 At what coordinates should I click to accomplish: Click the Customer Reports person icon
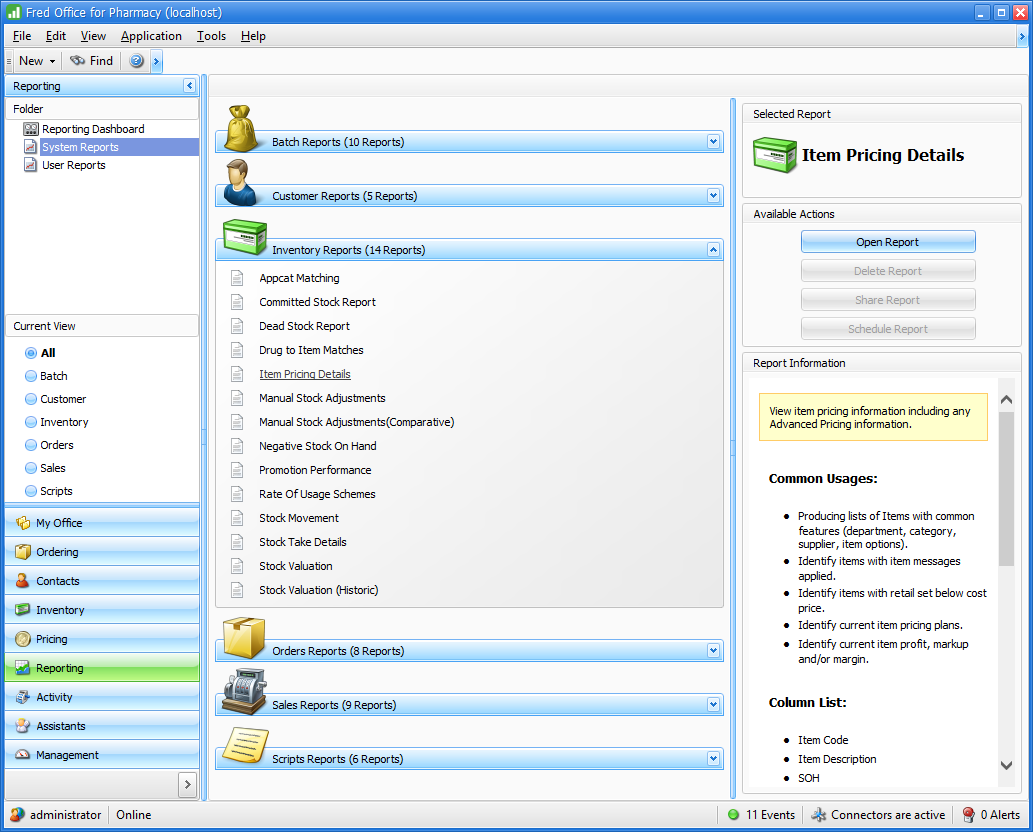(x=243, y=183)
